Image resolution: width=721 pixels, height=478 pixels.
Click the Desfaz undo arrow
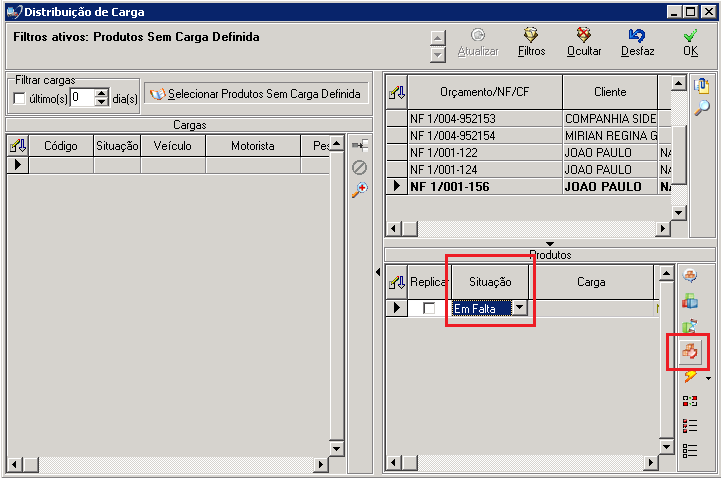tap(637, 35)
